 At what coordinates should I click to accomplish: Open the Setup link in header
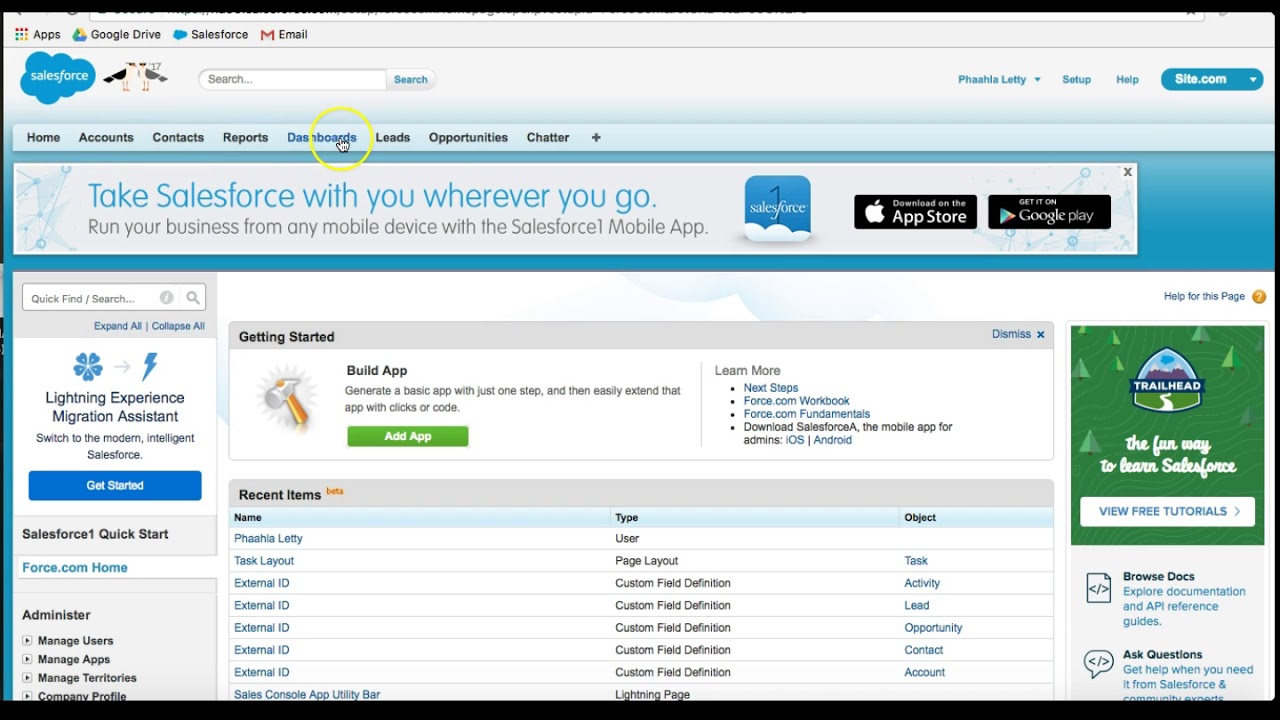coord(1076,80)
